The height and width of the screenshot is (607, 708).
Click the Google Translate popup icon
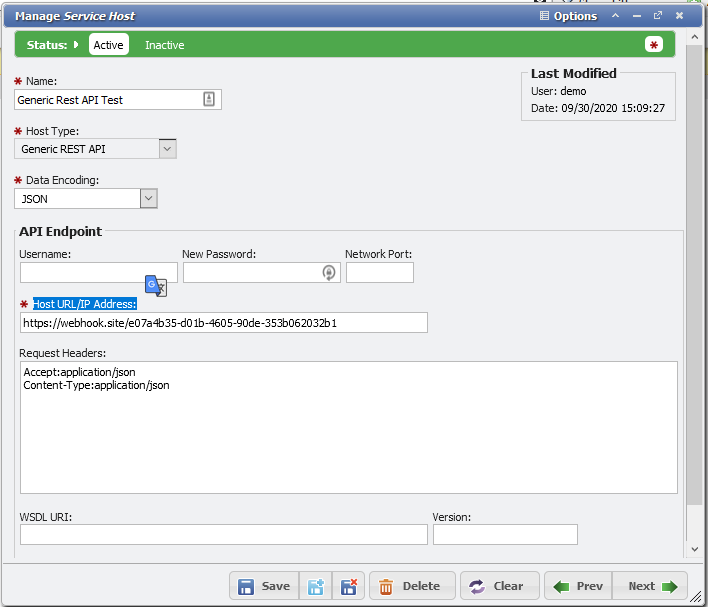[155, 285]
